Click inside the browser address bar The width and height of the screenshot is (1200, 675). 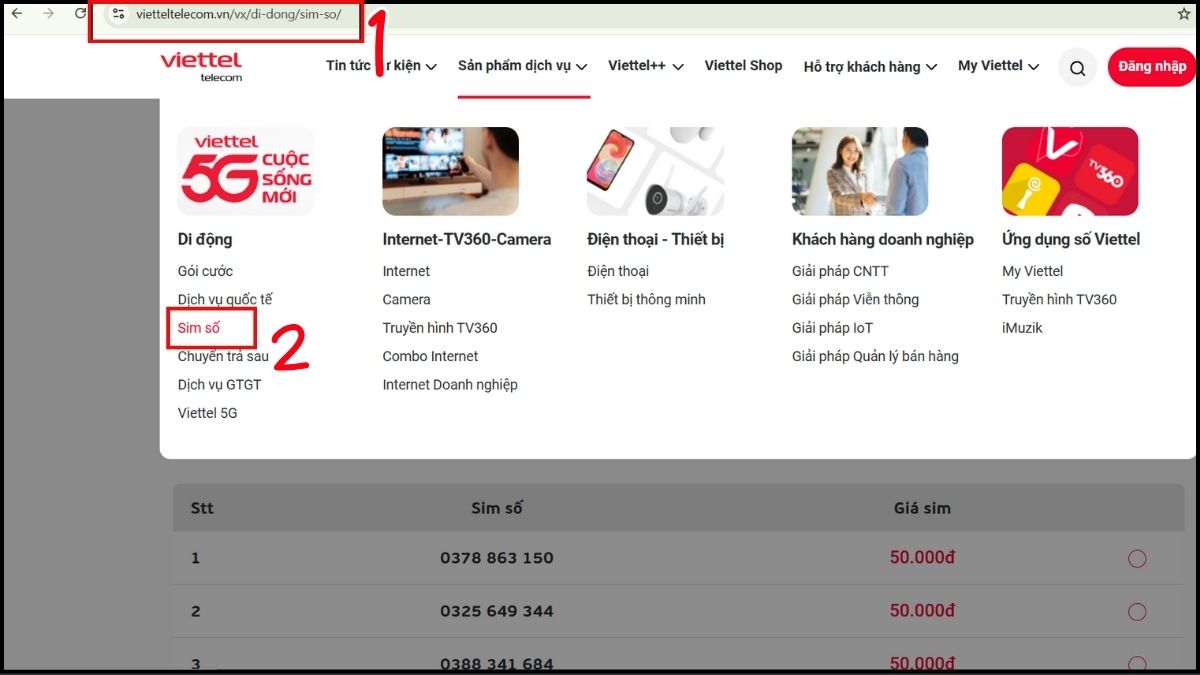pyautogui.click(x=250, y=14)
